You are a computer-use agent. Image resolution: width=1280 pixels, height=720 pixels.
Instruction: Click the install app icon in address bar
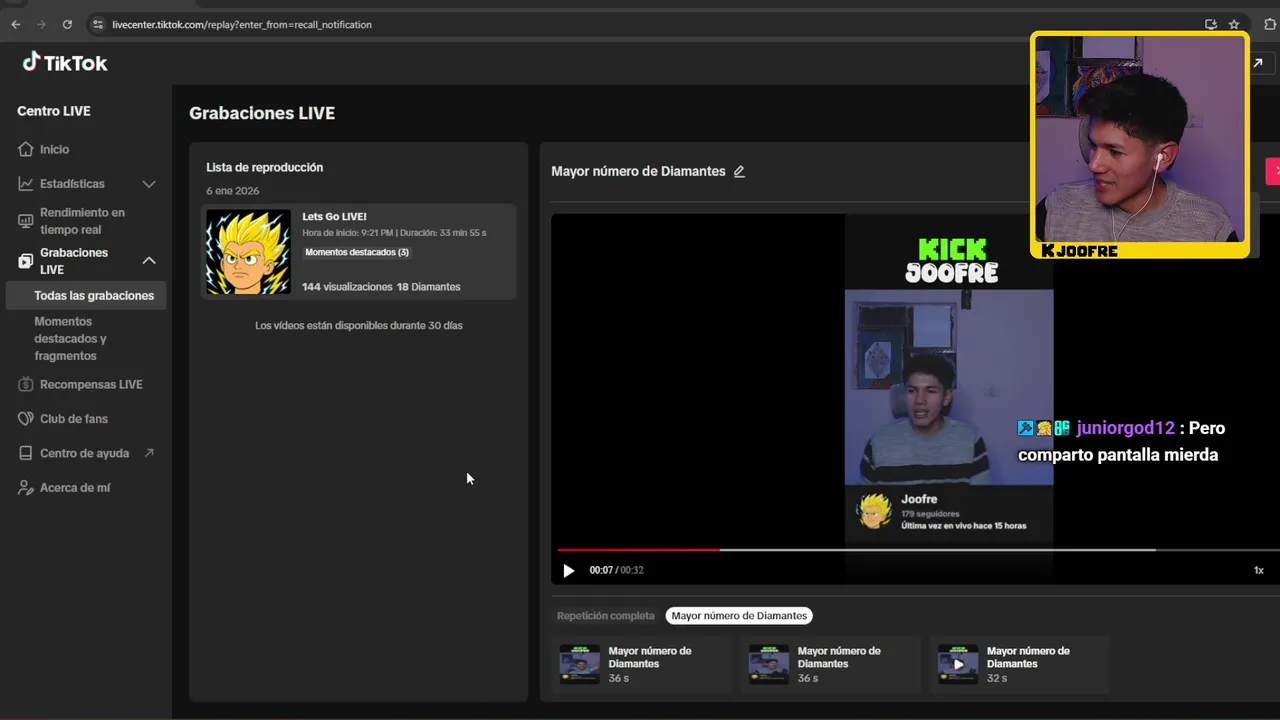tap(1211, 24)
